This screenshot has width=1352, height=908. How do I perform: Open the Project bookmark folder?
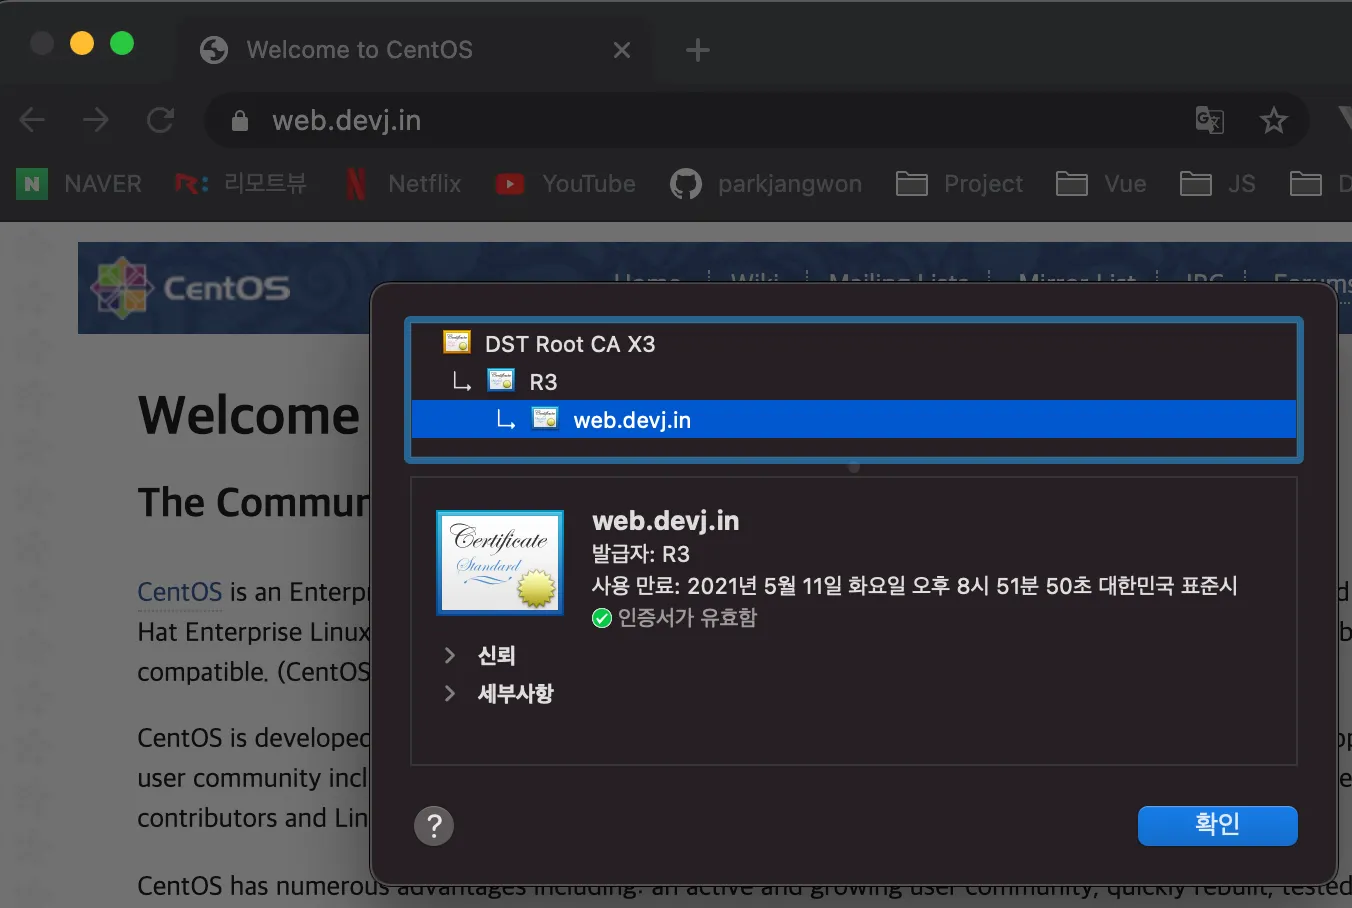click(x=960, y=184)
